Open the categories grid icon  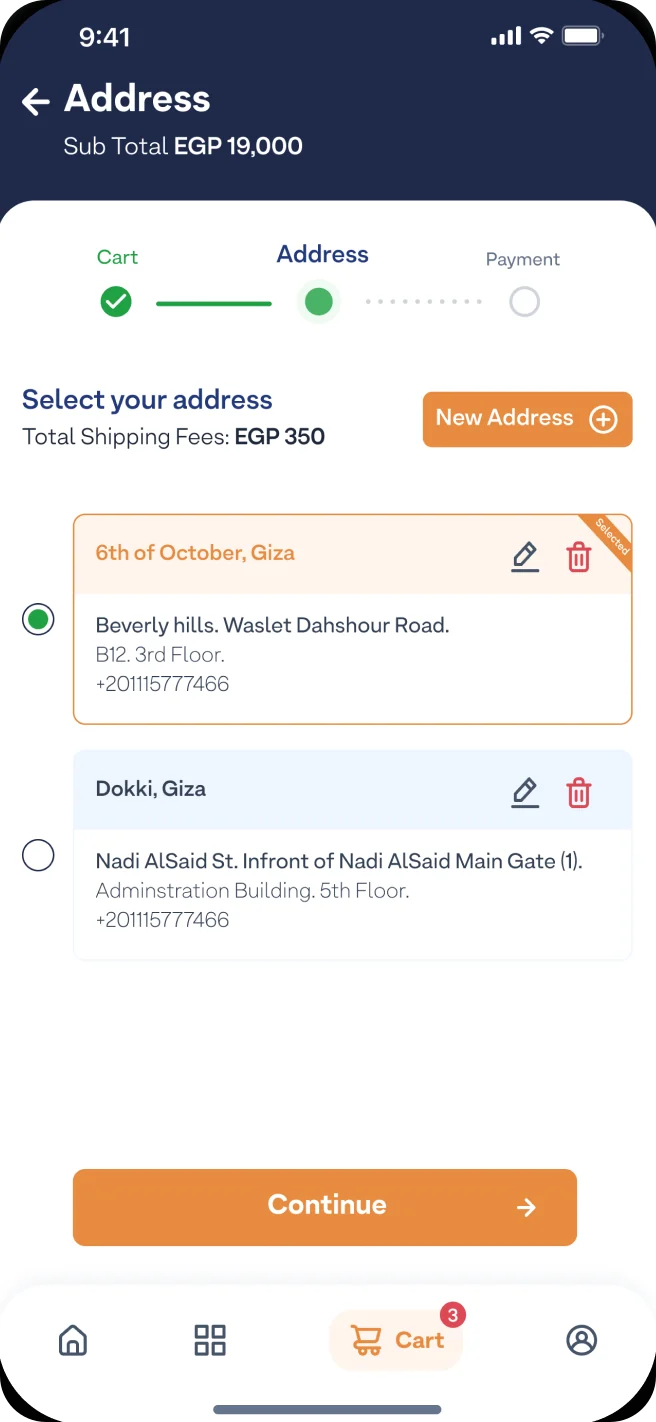pyautogui.click(x=210, y=1340)
